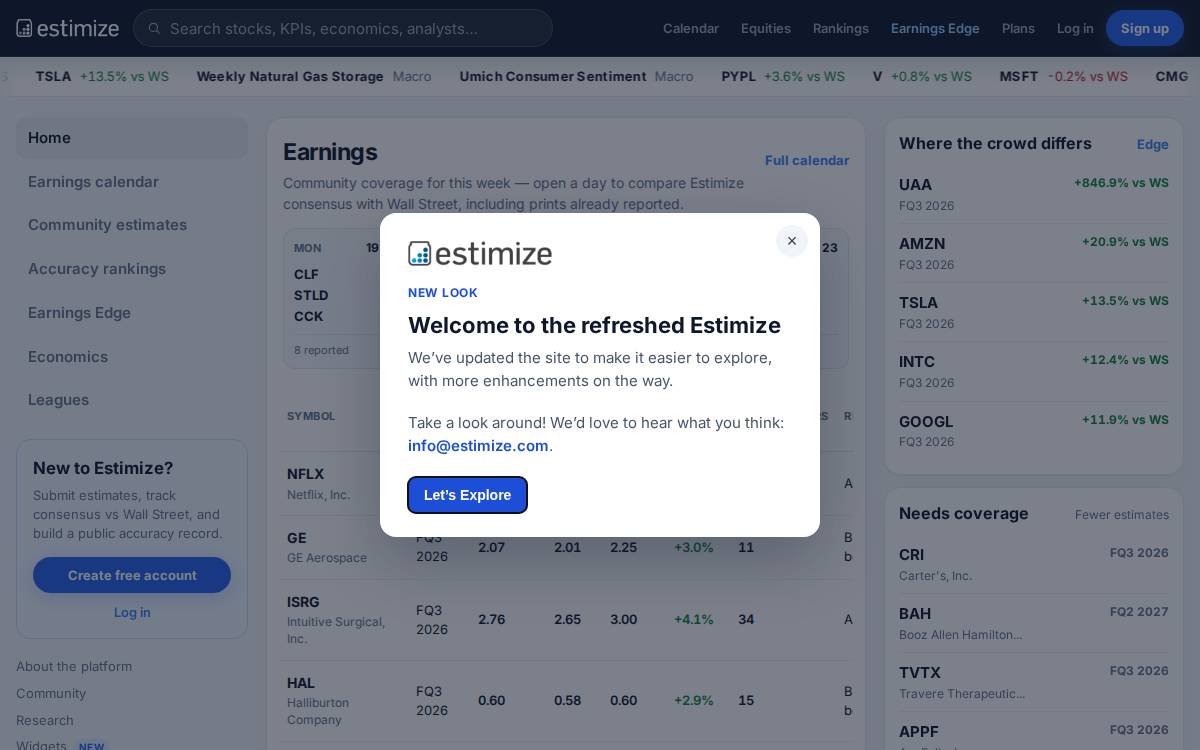Open the GE Aerospace row
1200x750 pixels.
pos(566,547)
